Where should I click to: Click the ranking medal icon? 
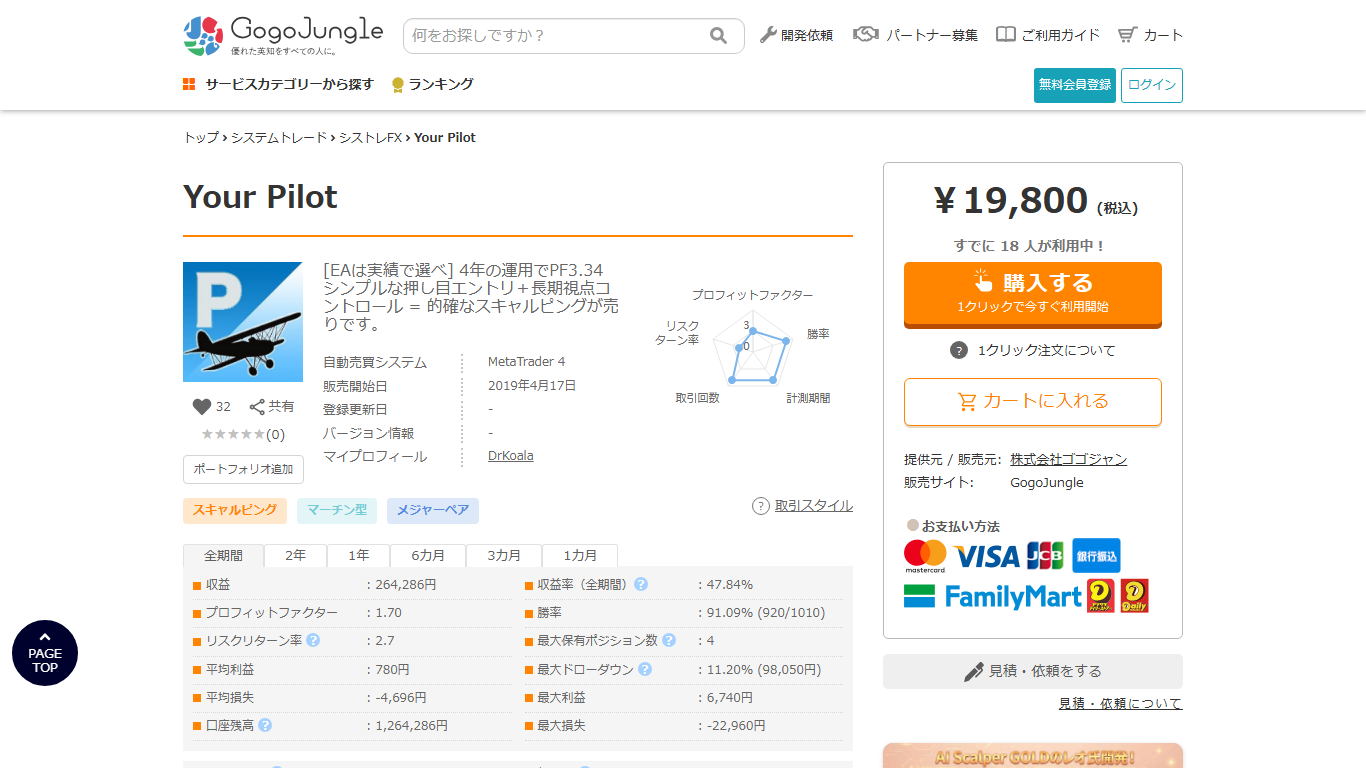click(x=398, y=85)
